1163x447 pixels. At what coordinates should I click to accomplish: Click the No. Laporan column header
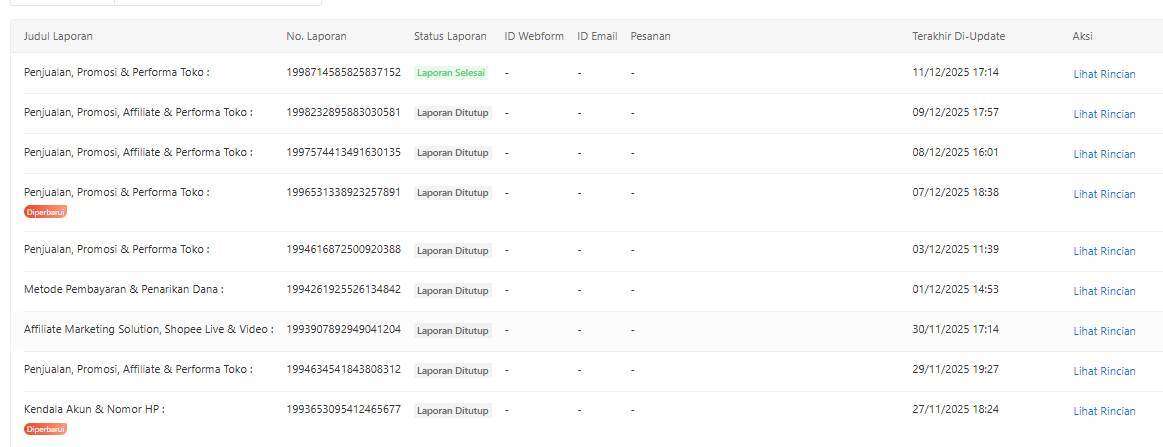coord(316,36)
